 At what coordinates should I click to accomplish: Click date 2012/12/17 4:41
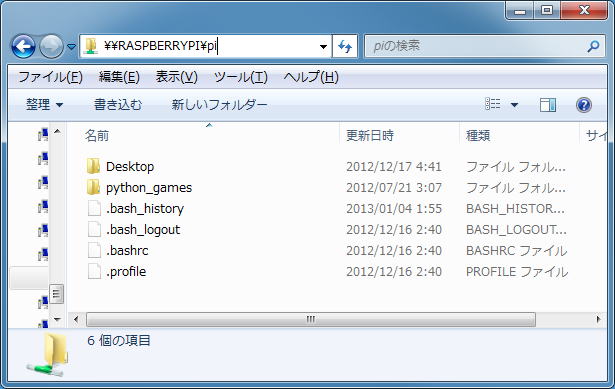[x=394, y=167]
